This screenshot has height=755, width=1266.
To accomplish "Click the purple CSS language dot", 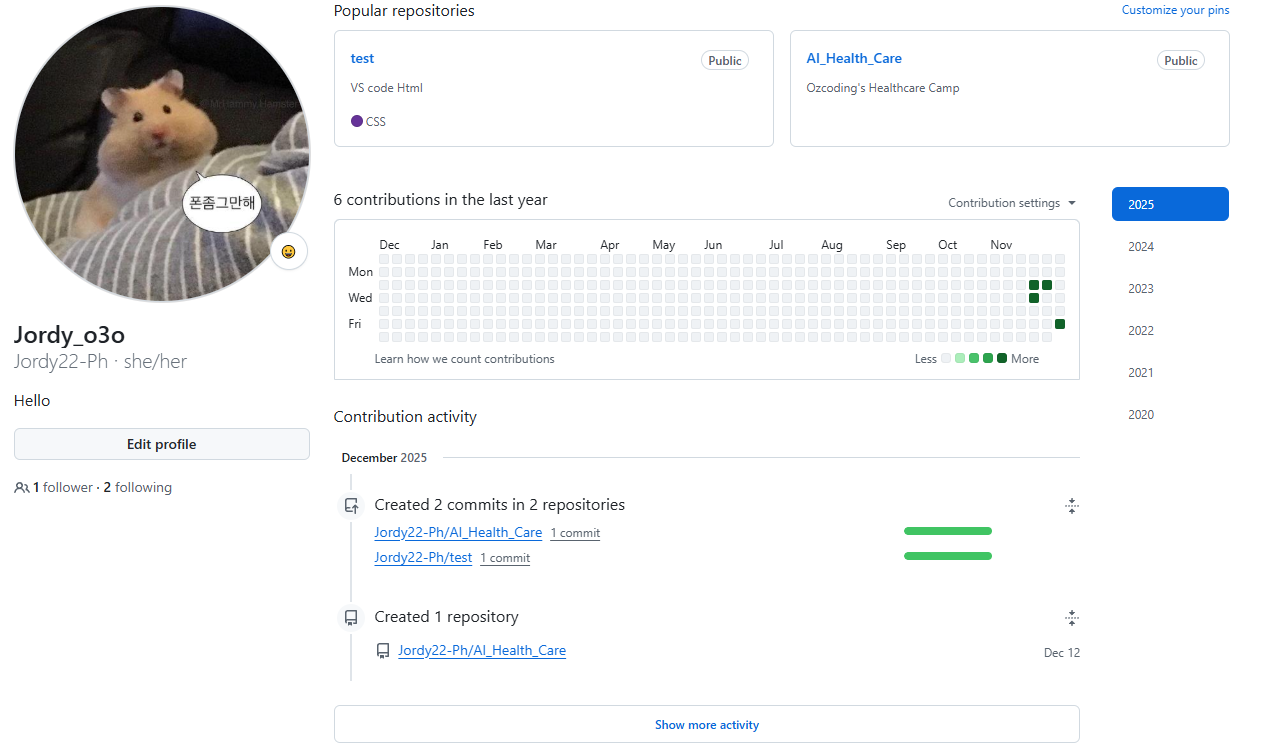I will click(356, 120).
